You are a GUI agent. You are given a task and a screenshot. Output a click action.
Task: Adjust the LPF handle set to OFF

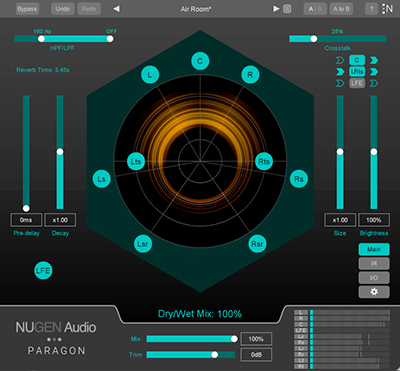(110, 39)
